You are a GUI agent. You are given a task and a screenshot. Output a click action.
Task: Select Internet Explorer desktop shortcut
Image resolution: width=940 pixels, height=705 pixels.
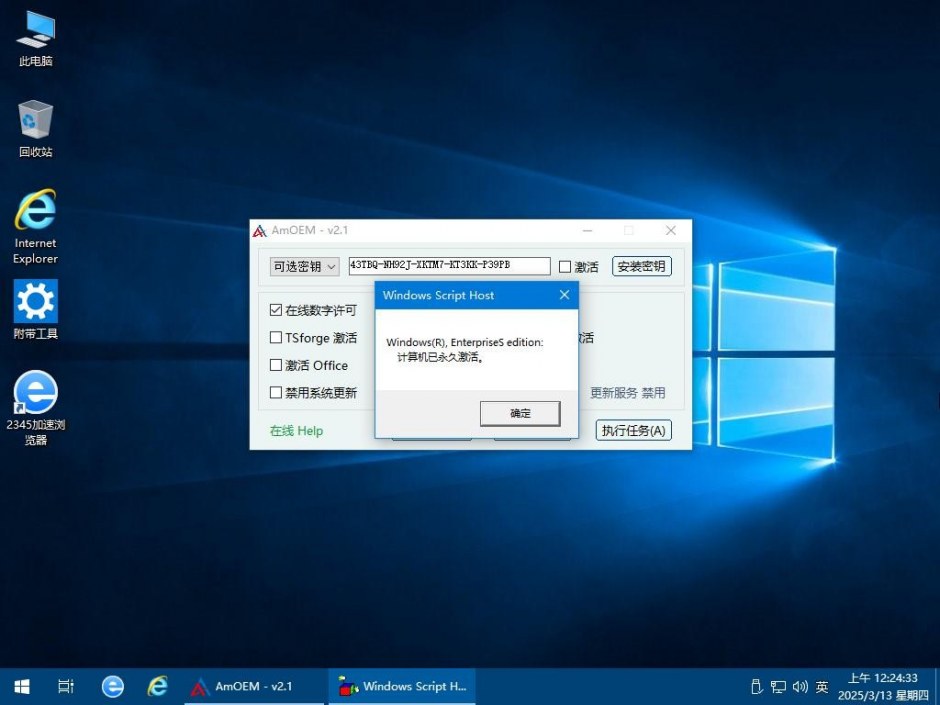[35, 227]
